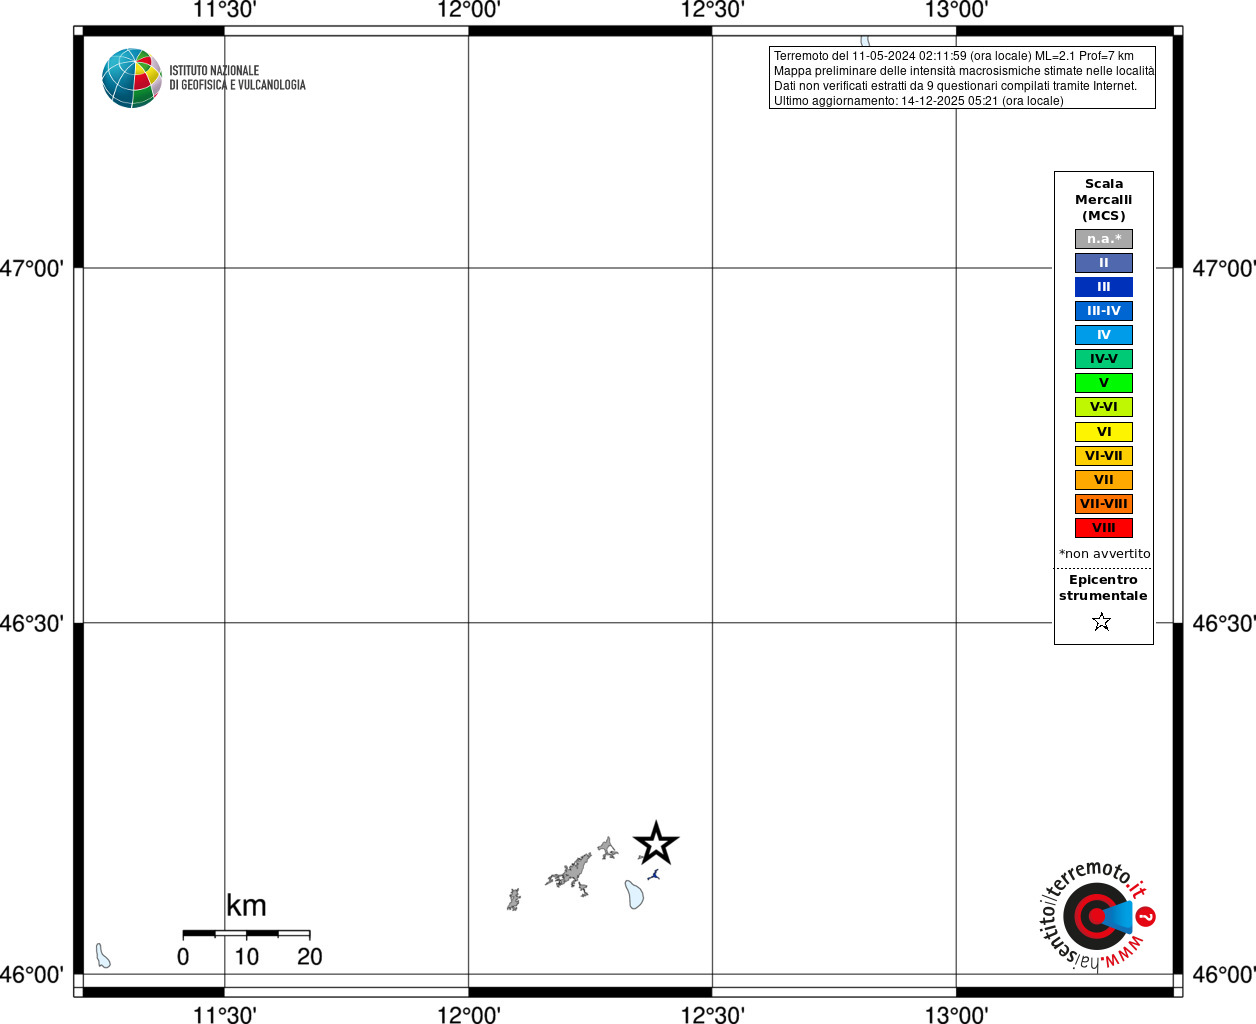Click the grey n.a. legend swatch

click(x=1104, y=239)
